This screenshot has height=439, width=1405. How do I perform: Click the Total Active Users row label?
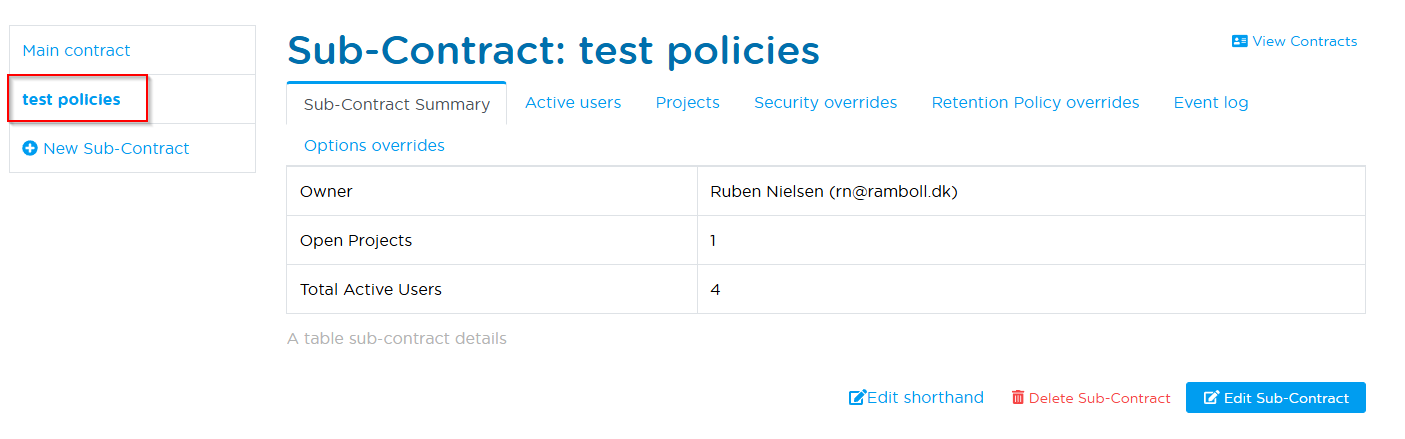tap(371, 289)
